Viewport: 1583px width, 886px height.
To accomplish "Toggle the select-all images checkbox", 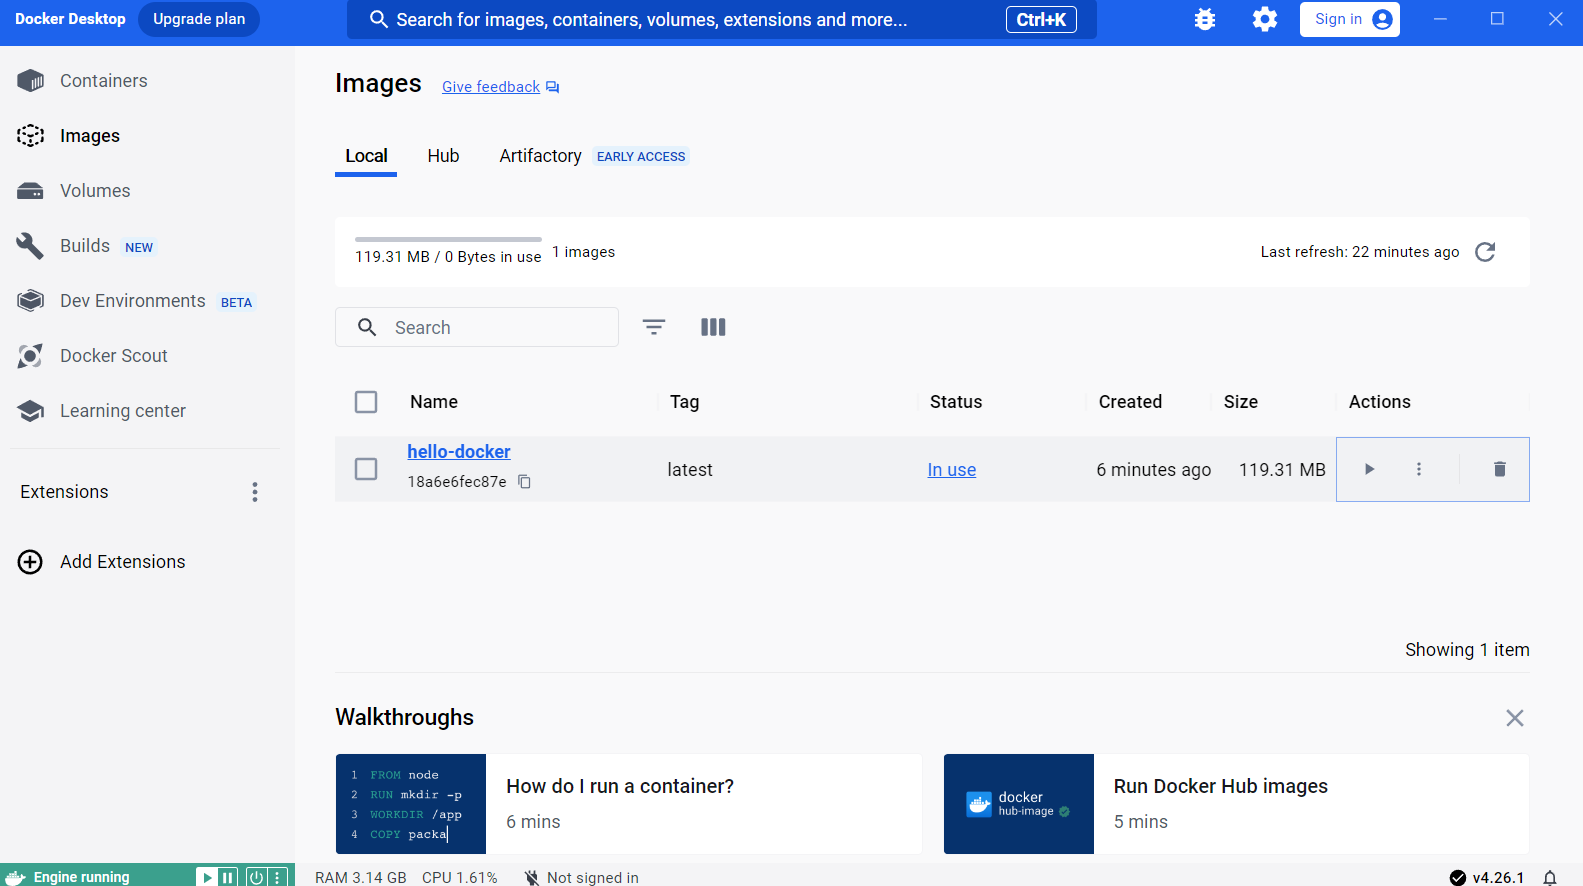I will tap(366, 402).
